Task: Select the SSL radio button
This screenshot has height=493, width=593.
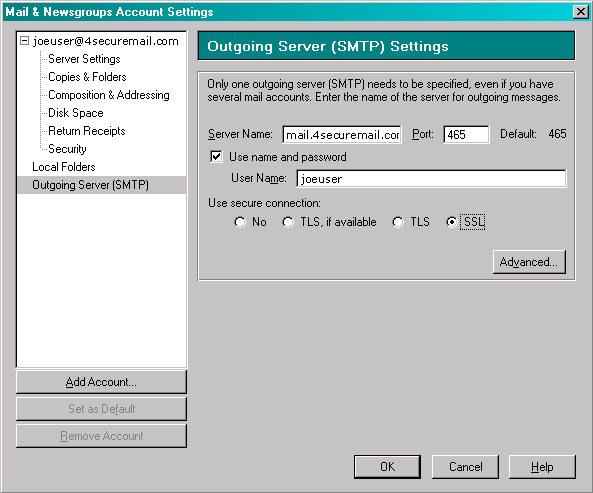Action: point(451,222)
